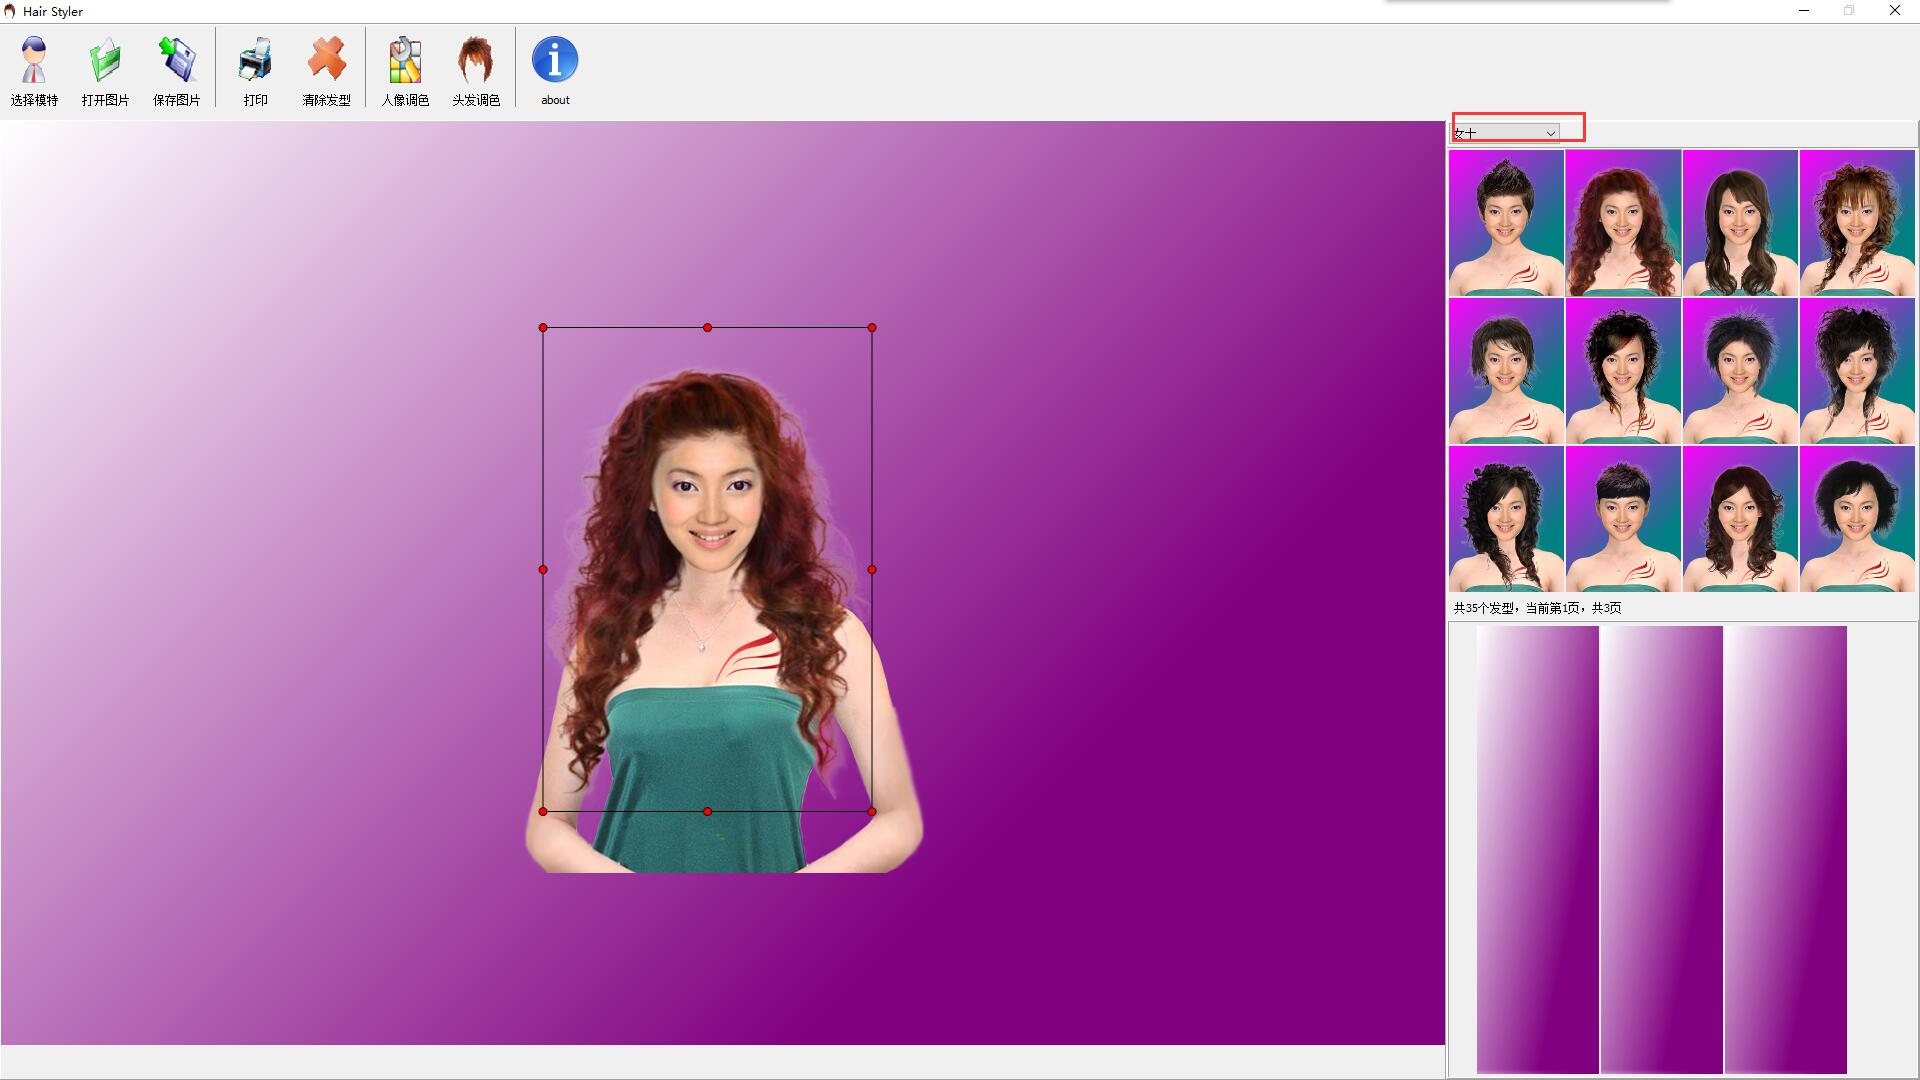
Task: Select the black bob hairstyle in bottom-right thumbnail
Action: click(1857, 518)
